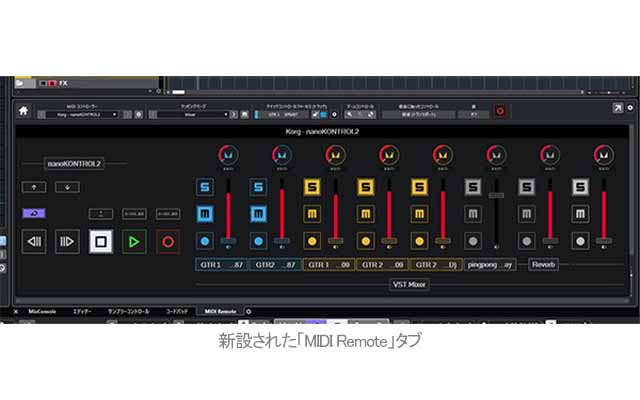
Task: Click the Home icon in MIDI Remote toolbar
Action: pos(23,111)
